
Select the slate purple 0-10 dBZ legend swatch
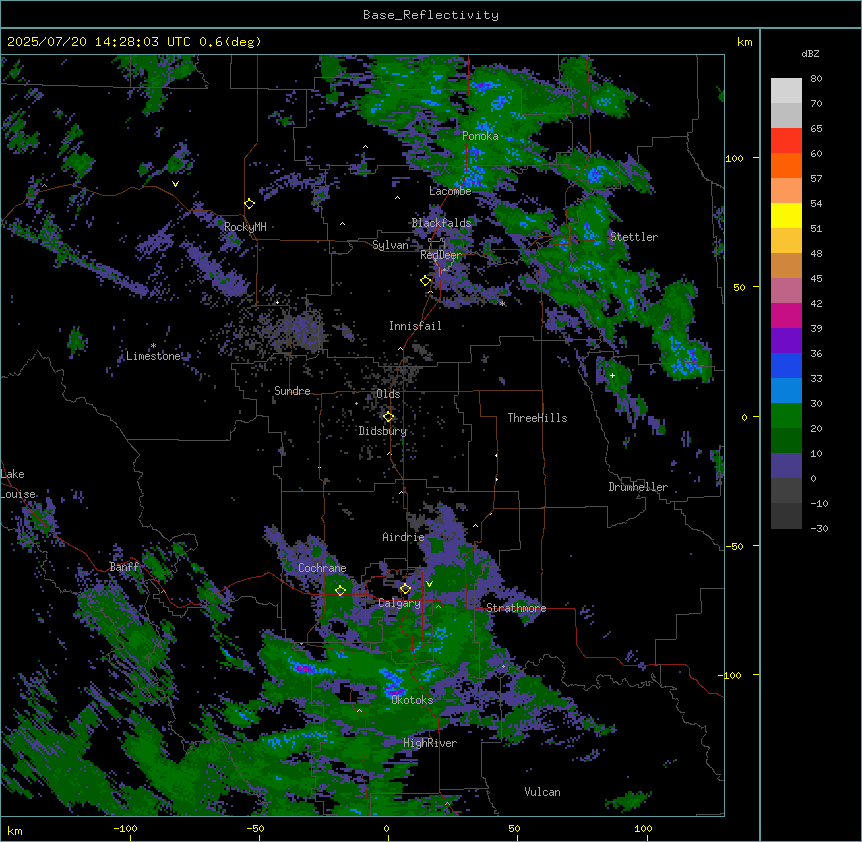click(x=786, y=466)
